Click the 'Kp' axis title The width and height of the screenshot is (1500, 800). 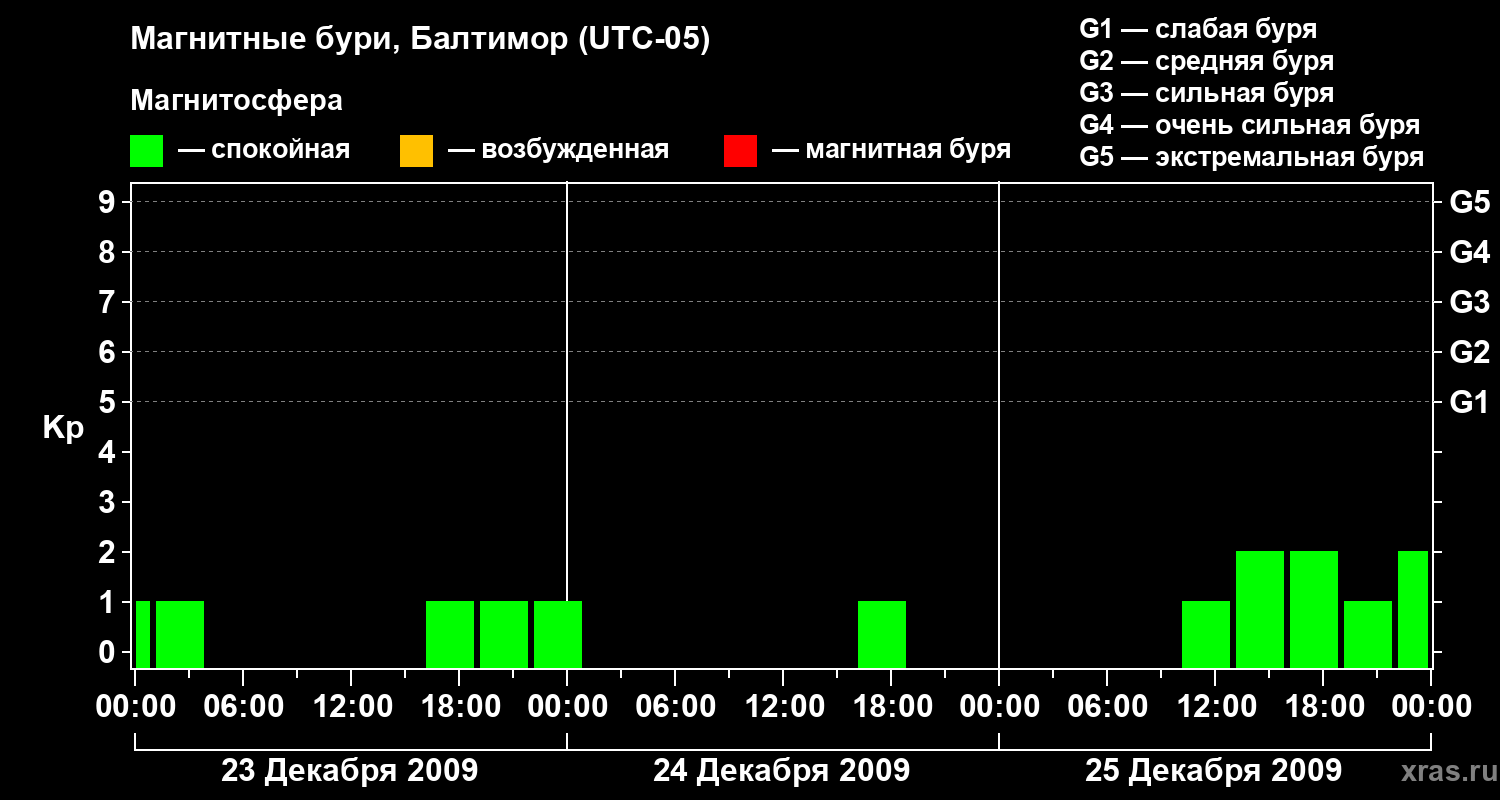coord(63,428)
